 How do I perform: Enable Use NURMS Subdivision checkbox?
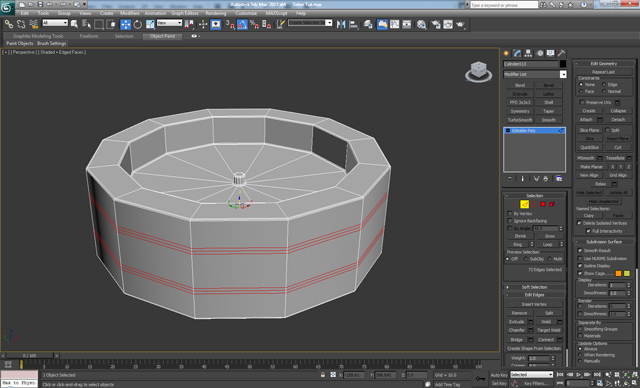tap(580, 258)
